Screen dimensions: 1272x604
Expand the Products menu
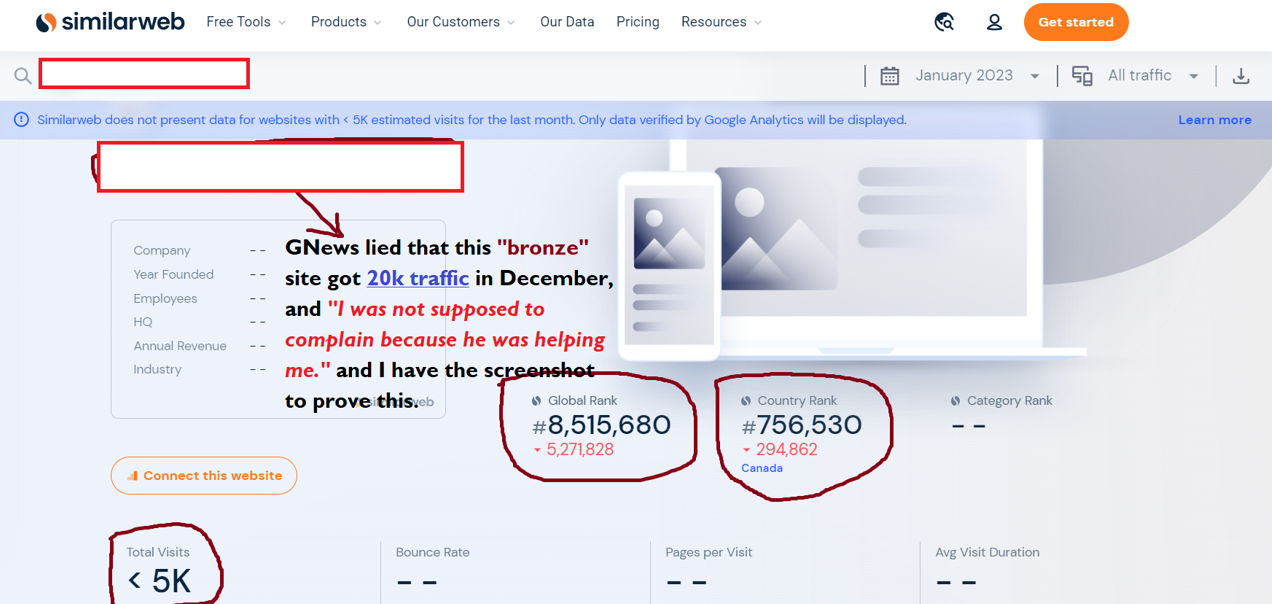point(346,22)
